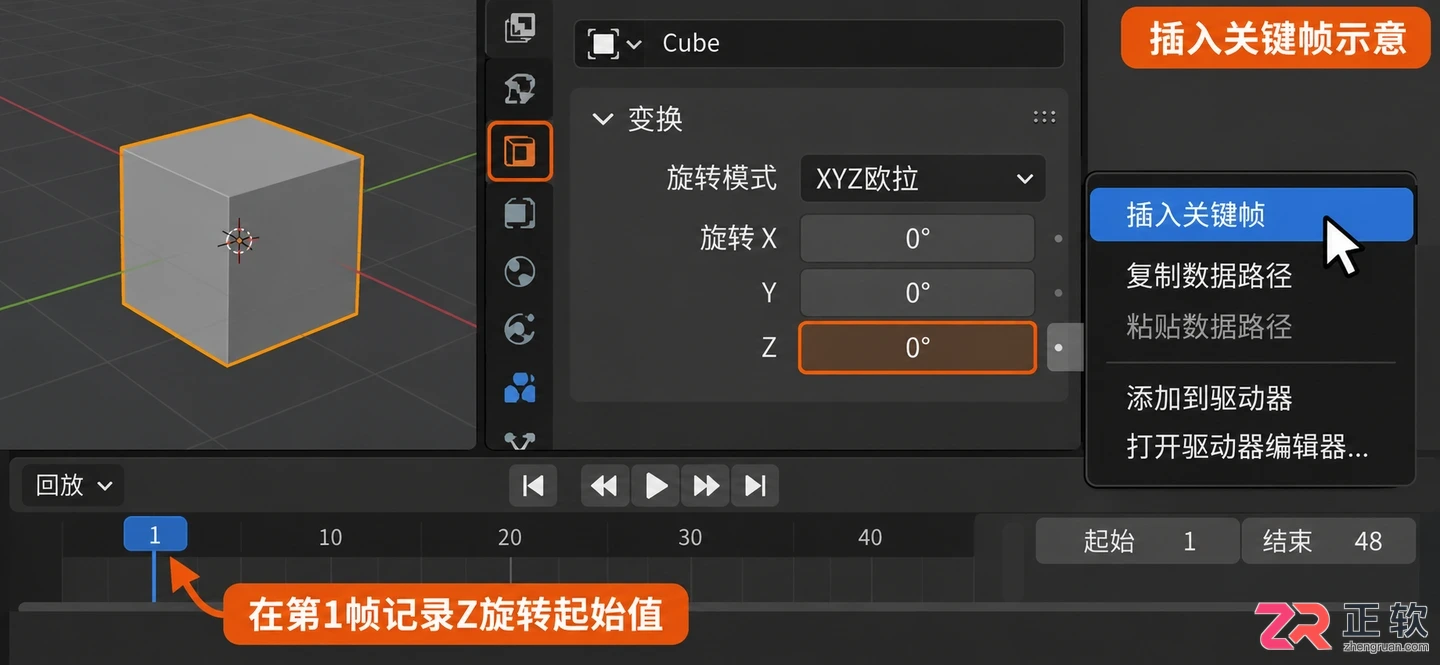The height and width of the screenshot is (665, 1440).
Task: Select the Object properties tab icon
Action: click(520, 151)
